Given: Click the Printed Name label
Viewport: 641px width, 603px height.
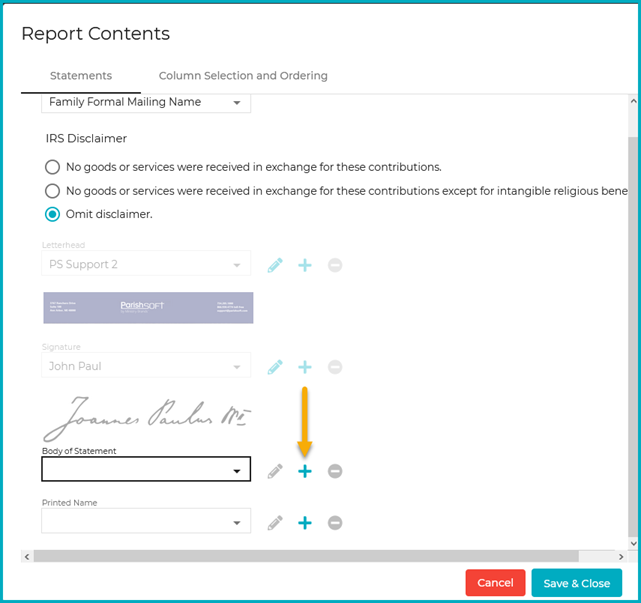Looking at the screenshot, I should pyautogui.click(x=69, y=503).
